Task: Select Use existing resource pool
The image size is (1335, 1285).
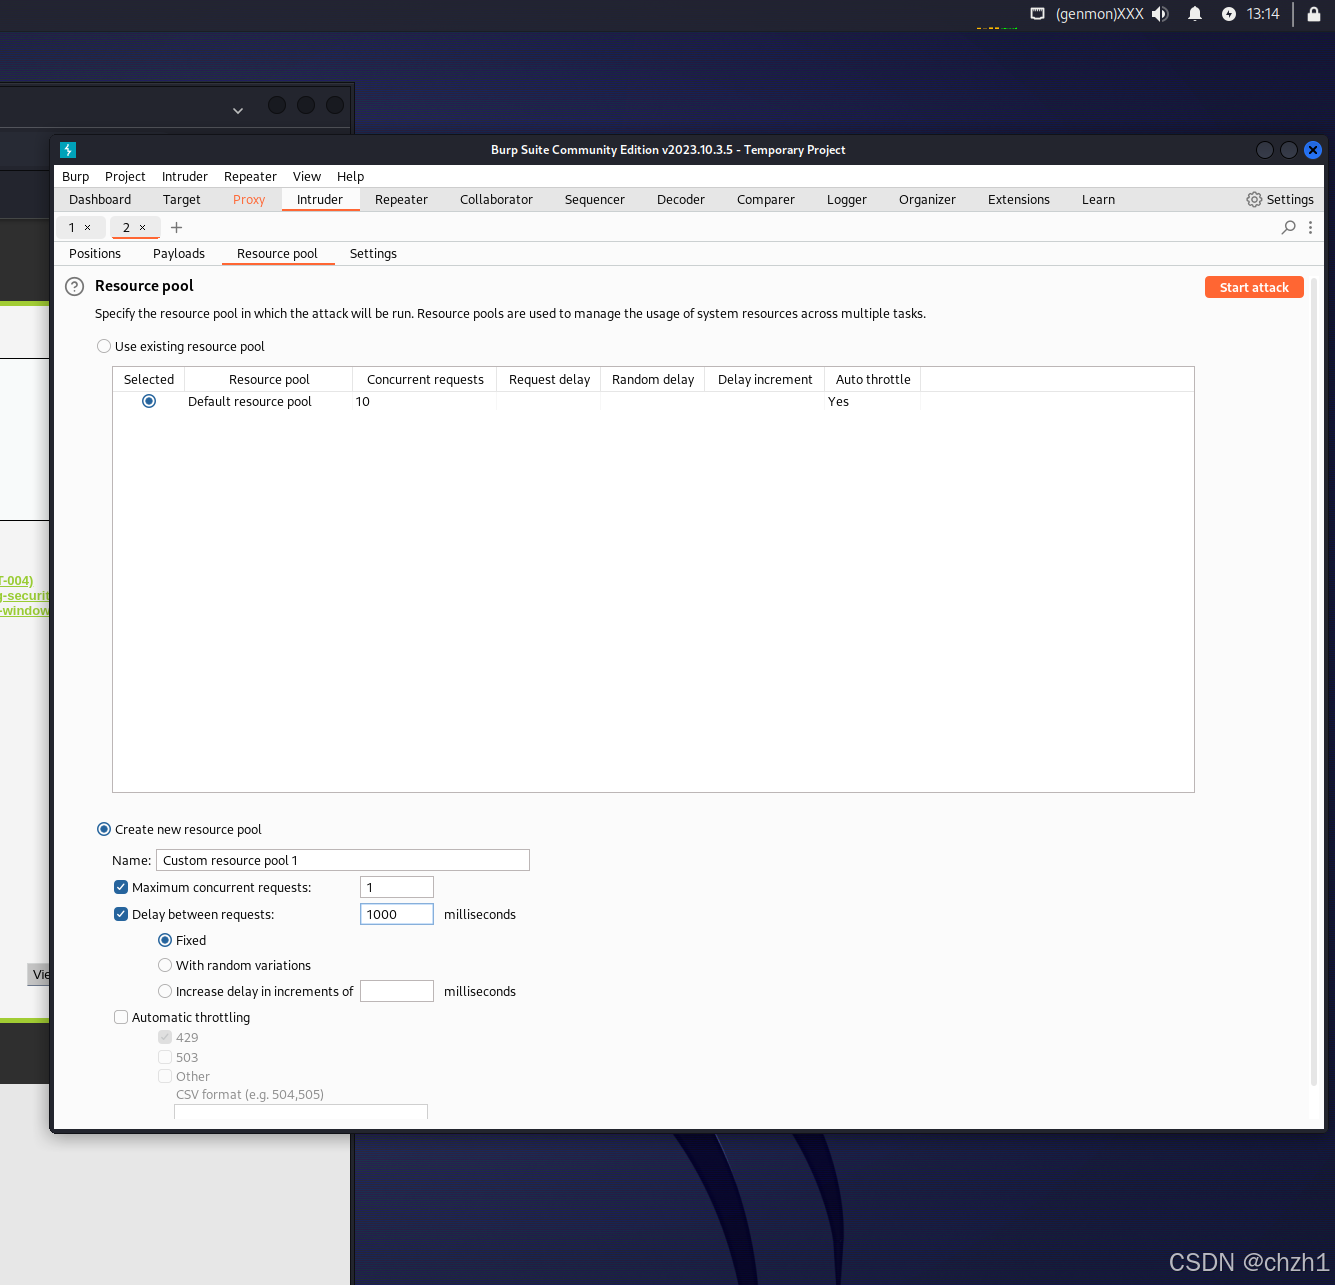Action: [x=104, y=347]
